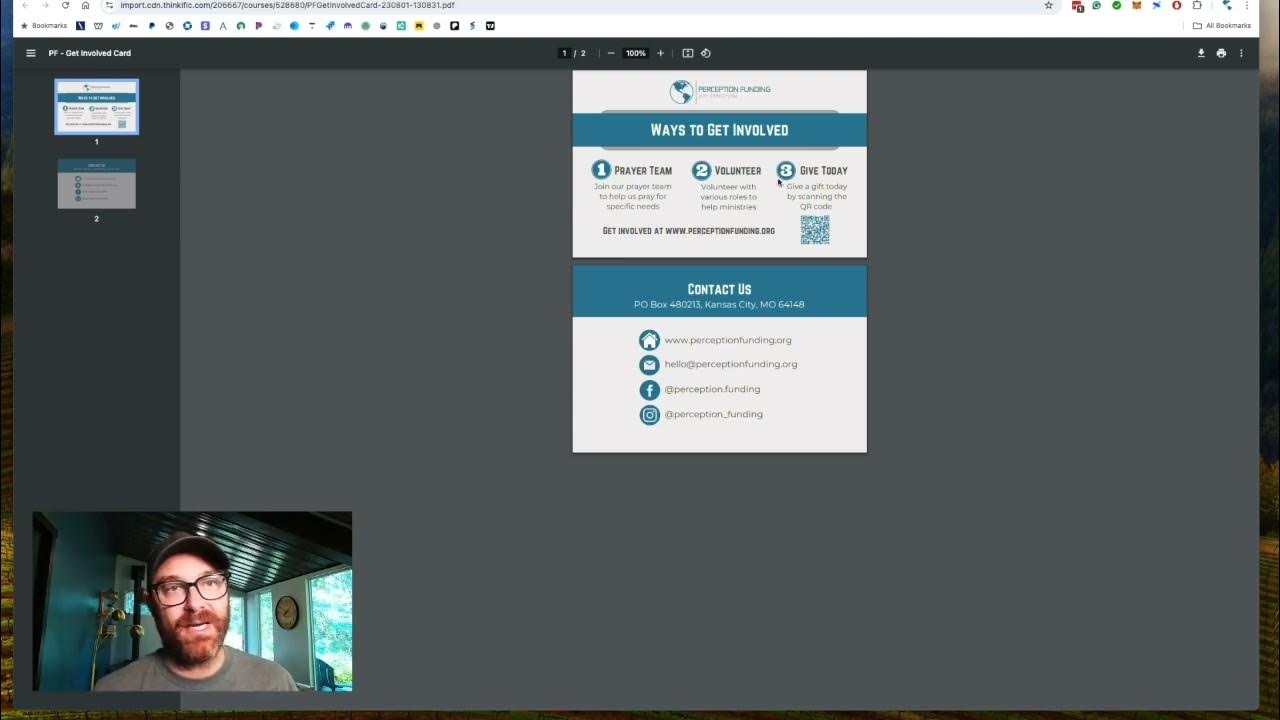Screen dimensions: 1280x720
Task: Click the PO Box 480213 address line
Action: pyautogui.click(x=719, y=304)
